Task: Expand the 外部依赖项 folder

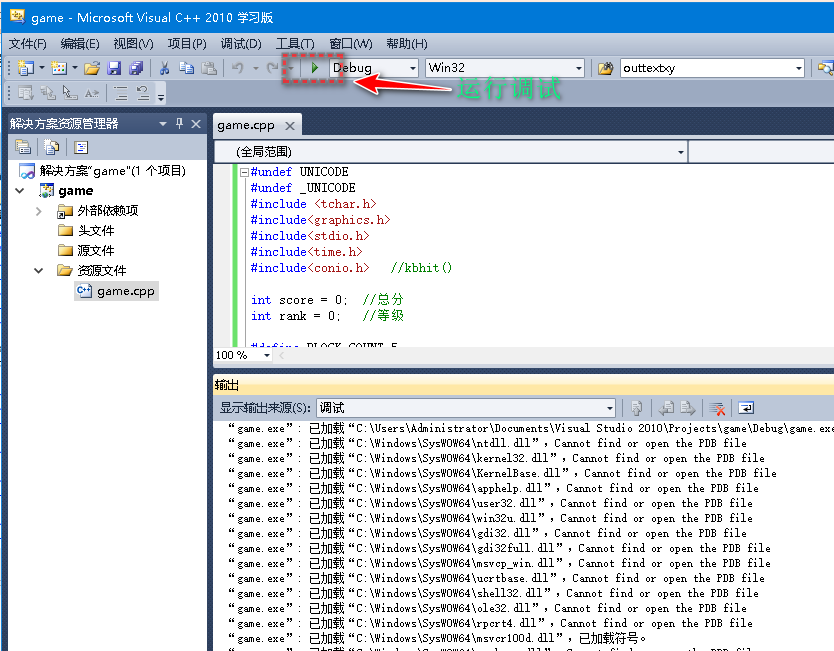Action: (x=38, y=211)
